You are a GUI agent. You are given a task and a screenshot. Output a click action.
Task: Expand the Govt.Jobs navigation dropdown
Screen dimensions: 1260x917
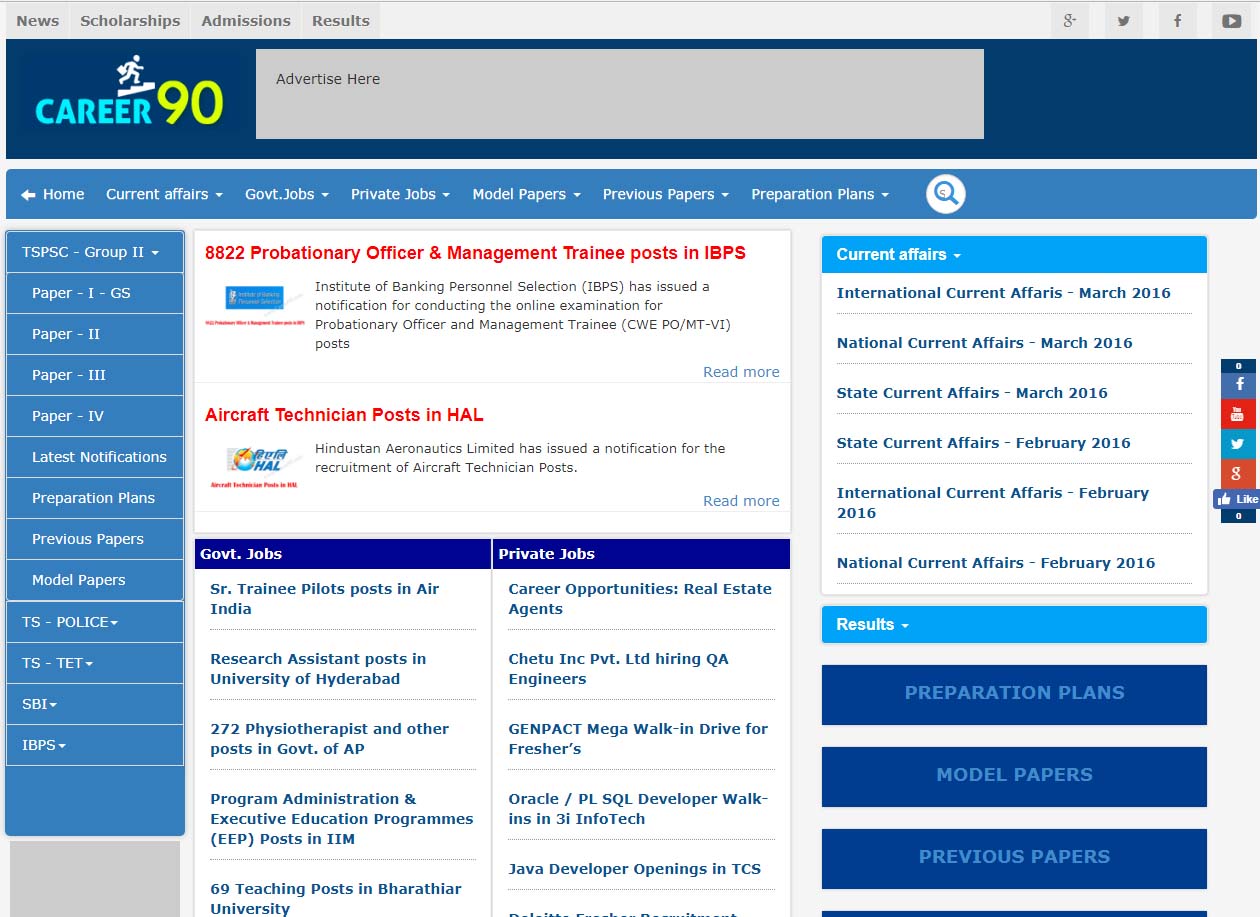pos(287,194)
